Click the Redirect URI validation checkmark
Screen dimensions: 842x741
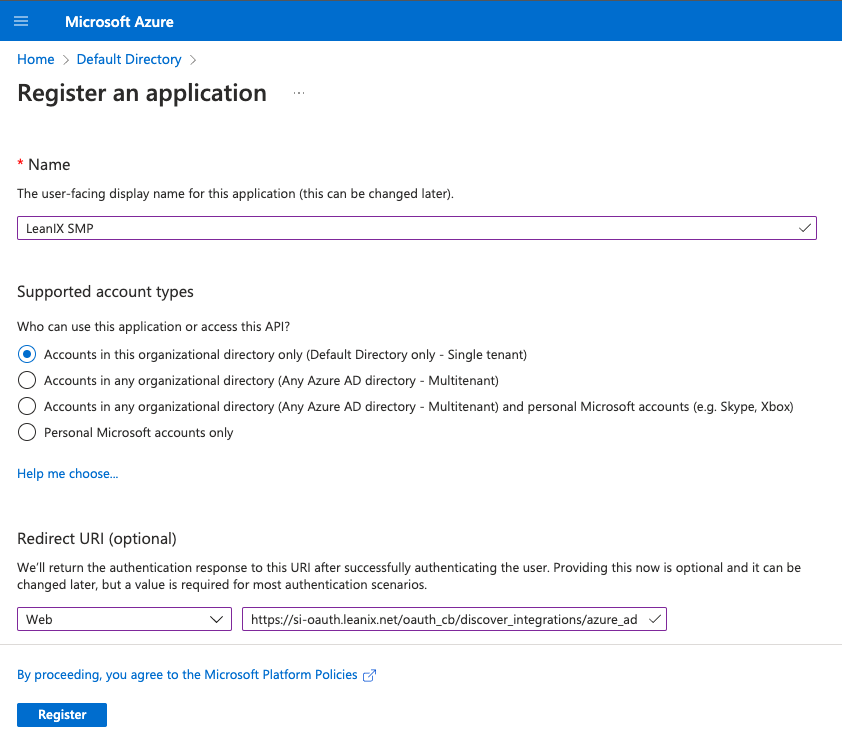(655, 619)
